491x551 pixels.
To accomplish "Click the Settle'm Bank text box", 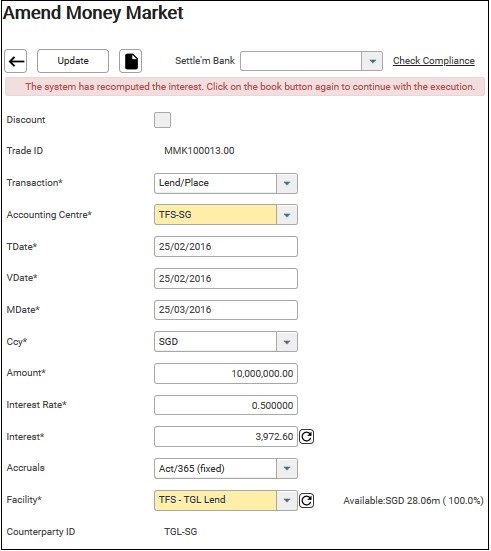I will coord(301,61).
